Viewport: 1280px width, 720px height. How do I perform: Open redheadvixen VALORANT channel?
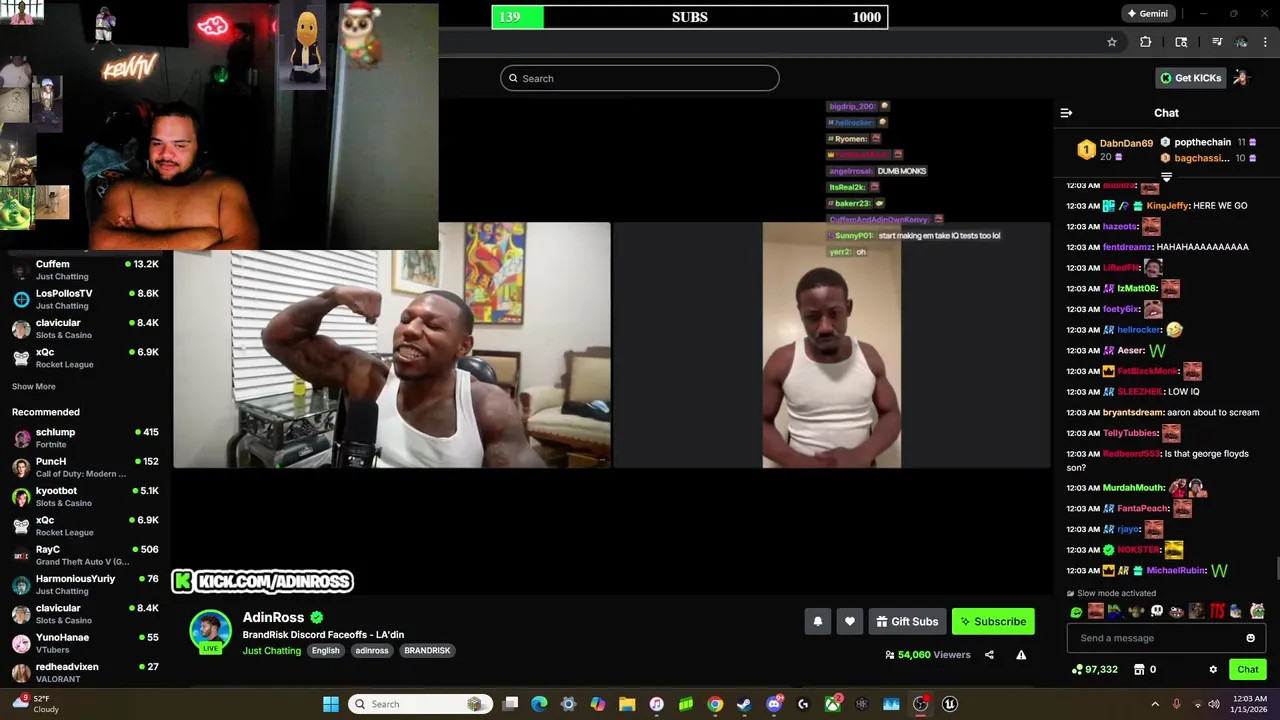pos(85,672)
